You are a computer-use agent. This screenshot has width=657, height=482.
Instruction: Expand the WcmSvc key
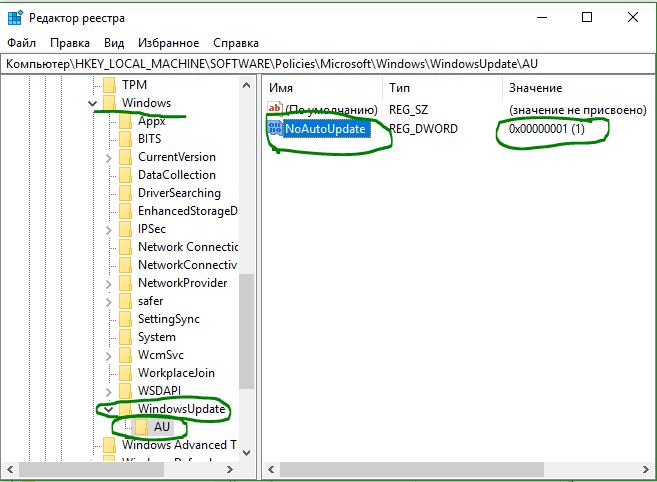coord(109,356)
